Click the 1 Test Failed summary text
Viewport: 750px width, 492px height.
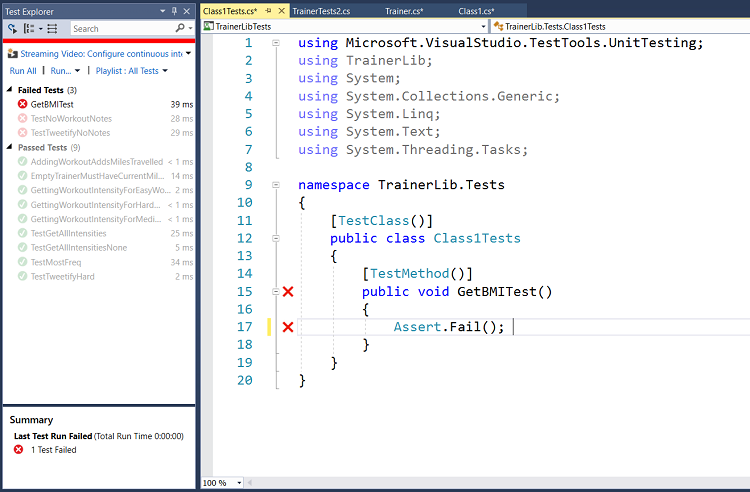point(54,449)
